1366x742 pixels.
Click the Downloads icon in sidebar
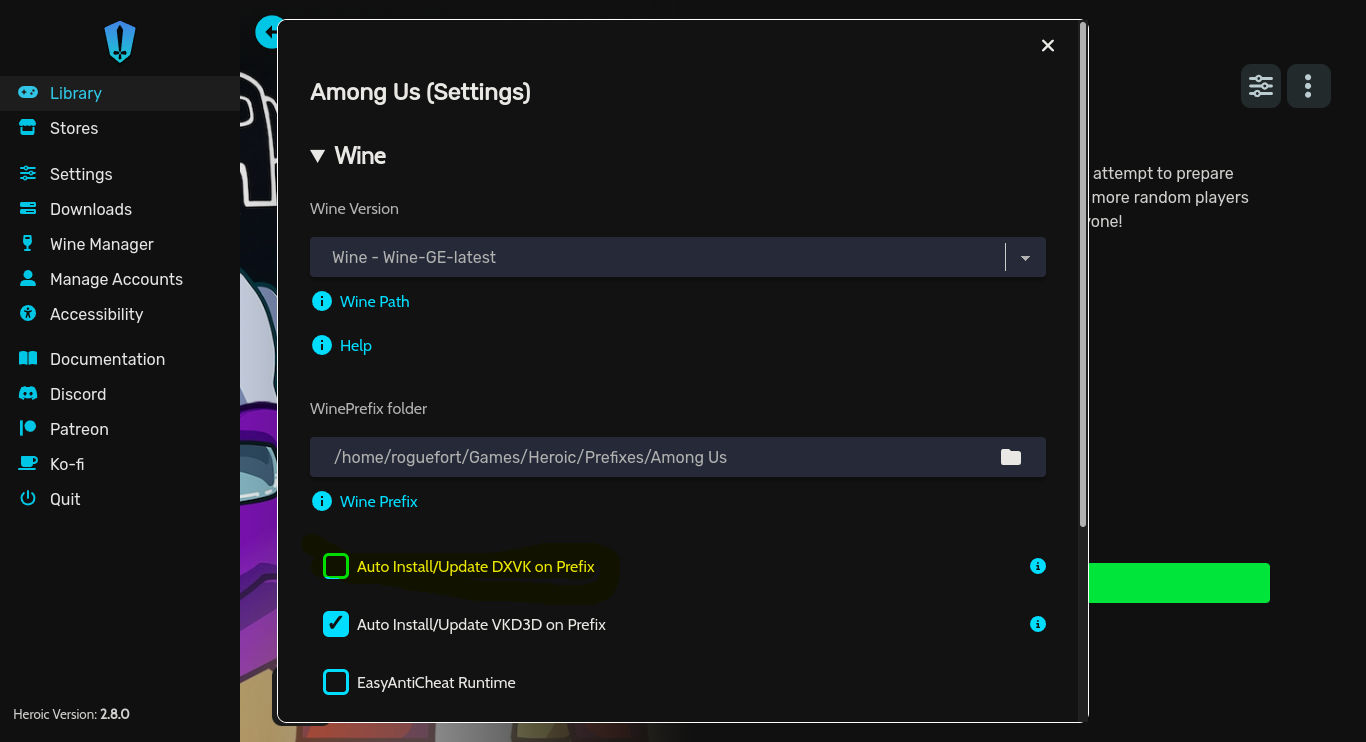(28, 209)
